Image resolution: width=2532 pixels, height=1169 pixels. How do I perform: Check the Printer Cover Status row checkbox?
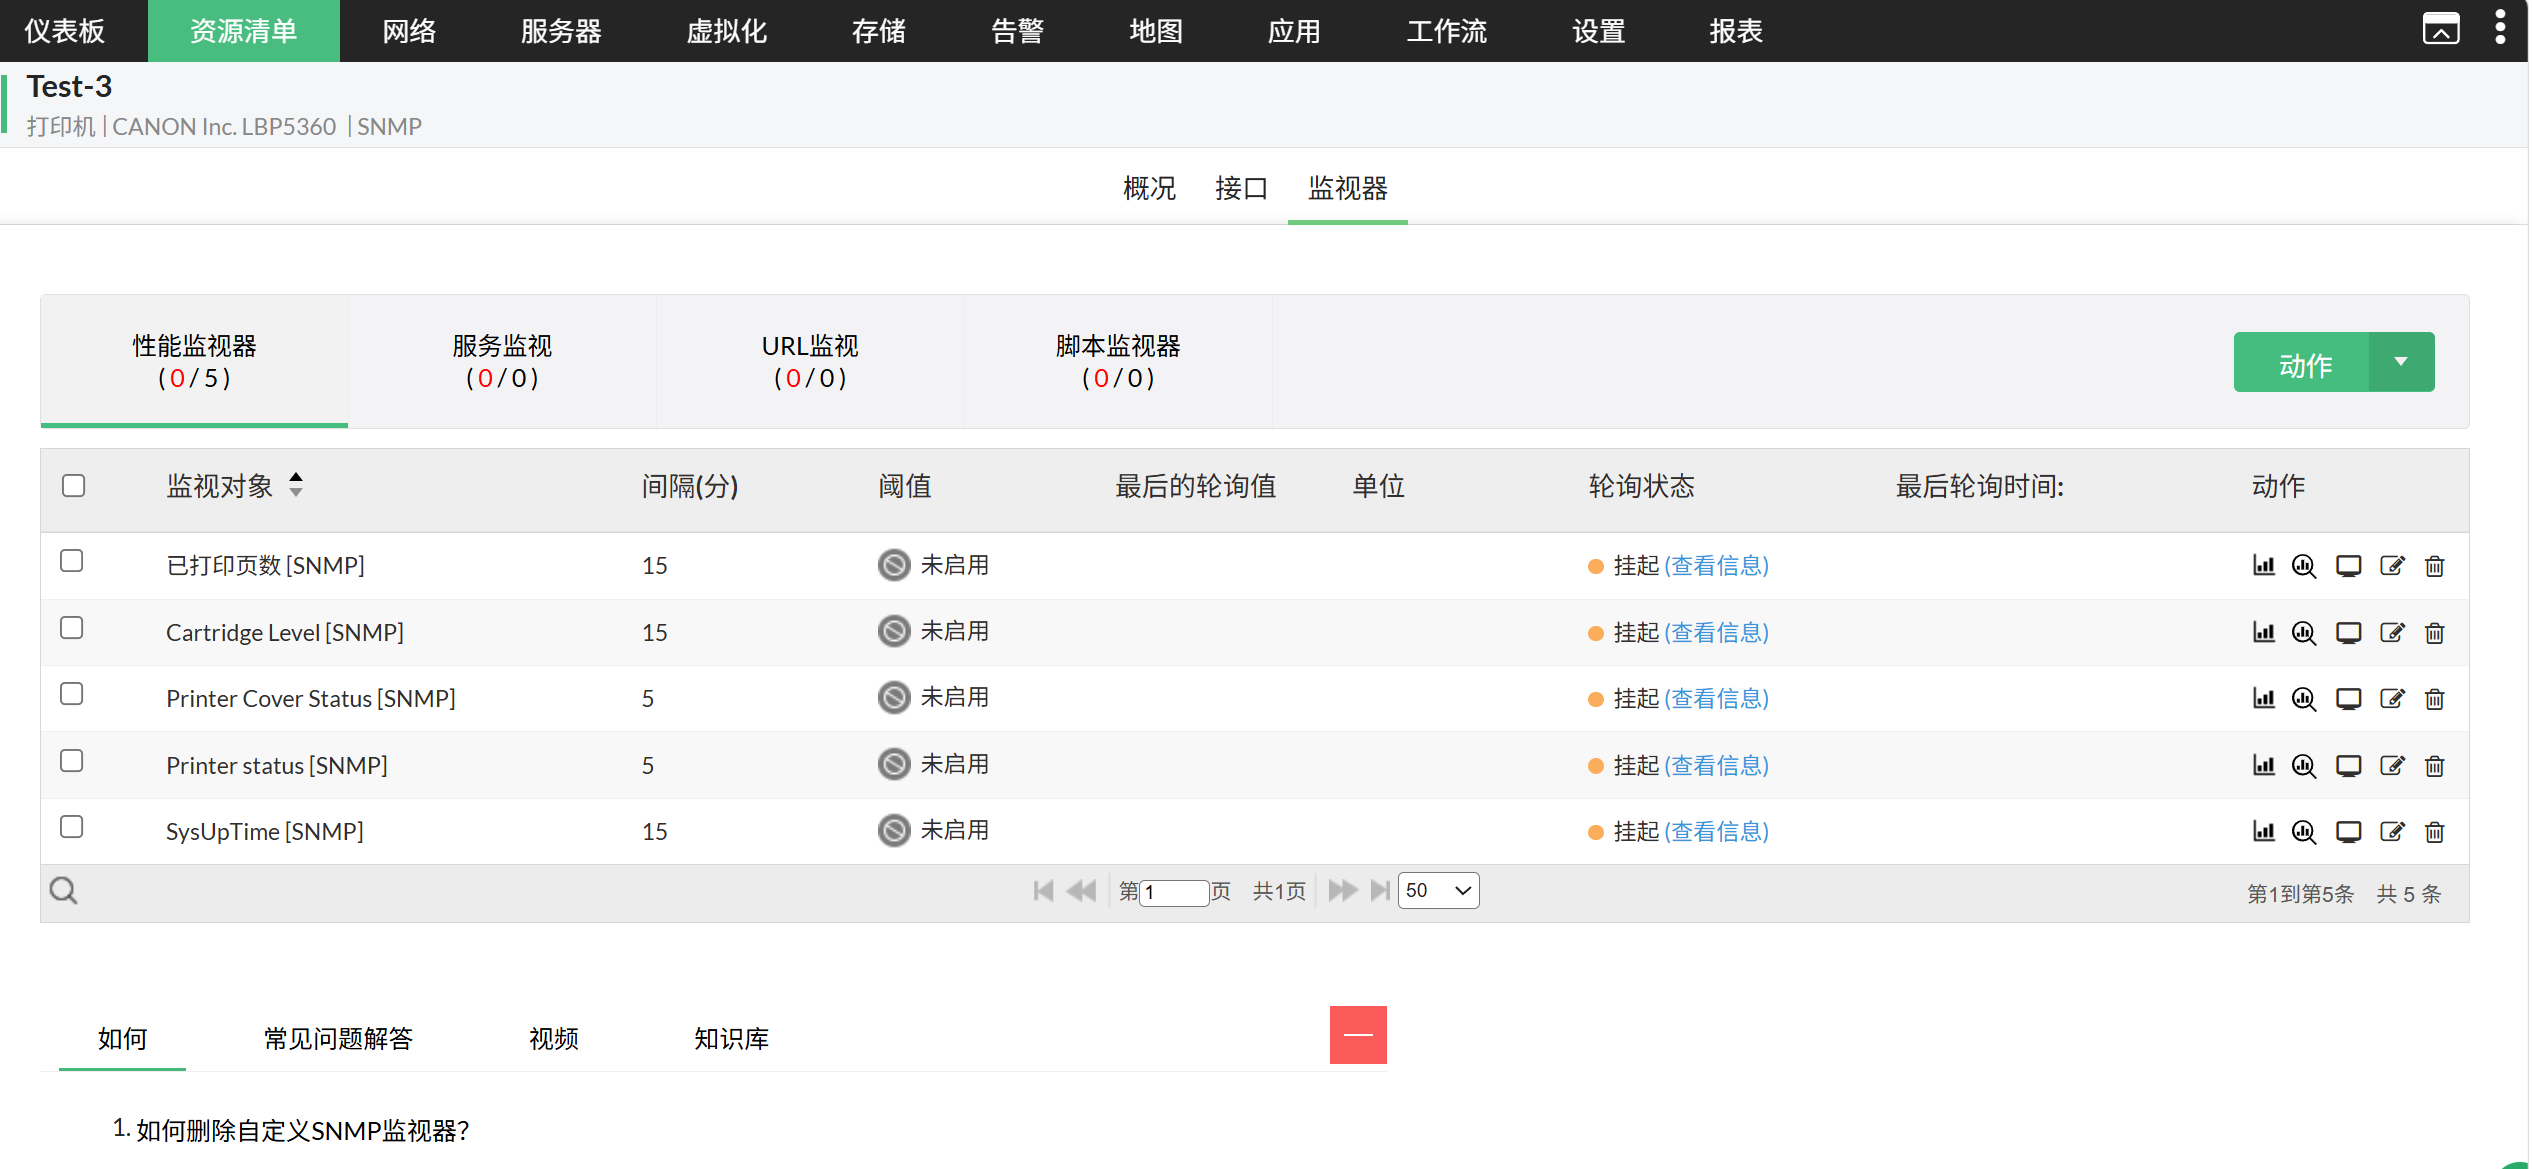(71, 694)
